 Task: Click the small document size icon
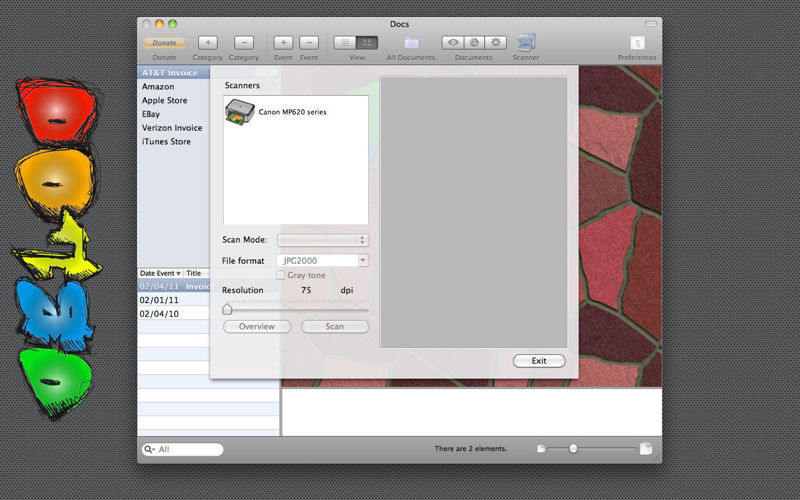pyautogui.click(x=541, y=449)
